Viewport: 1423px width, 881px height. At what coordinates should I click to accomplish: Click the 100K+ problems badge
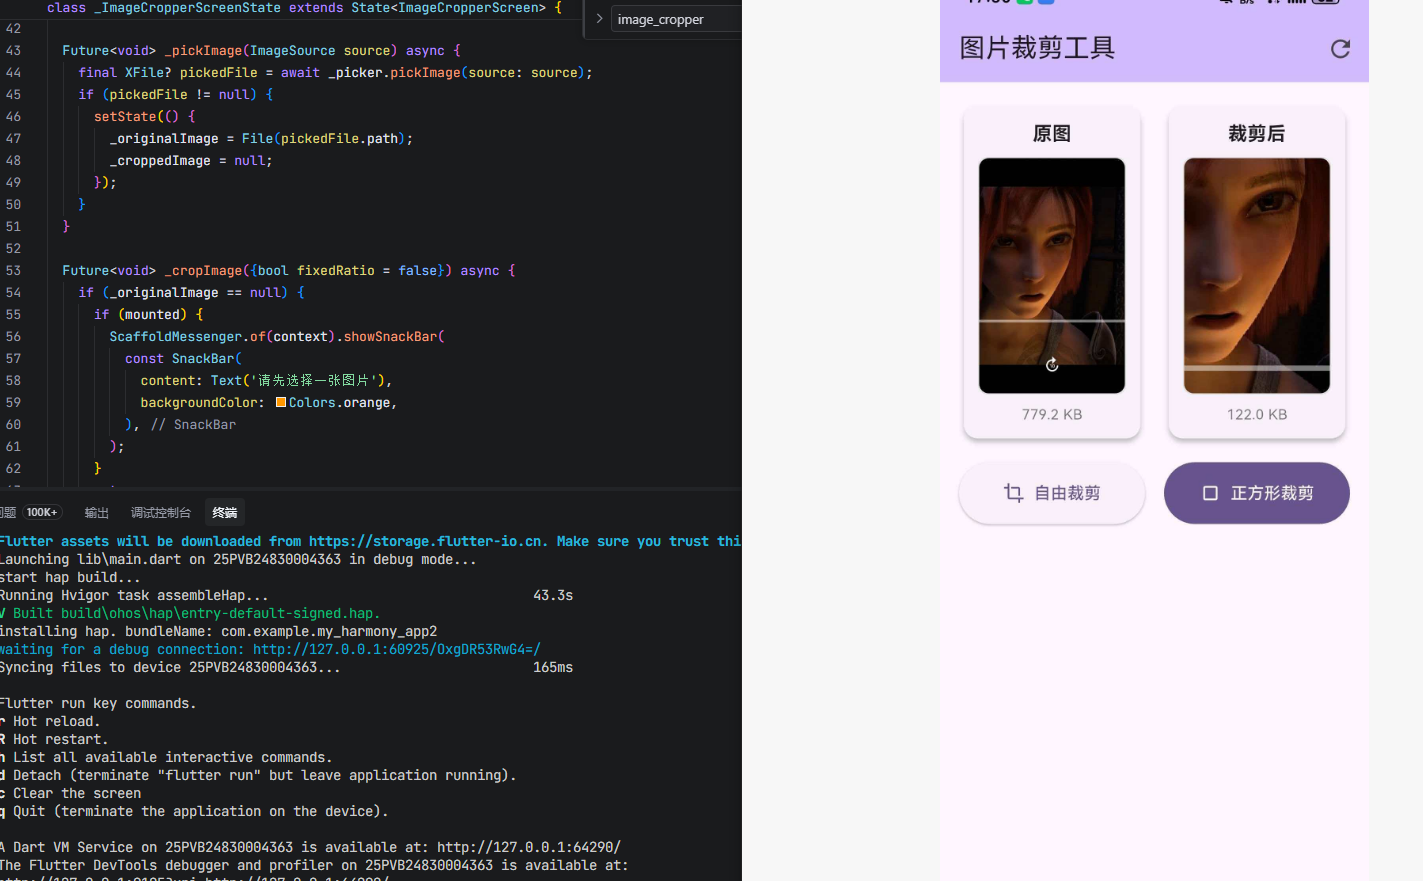(x=42, y=512)
